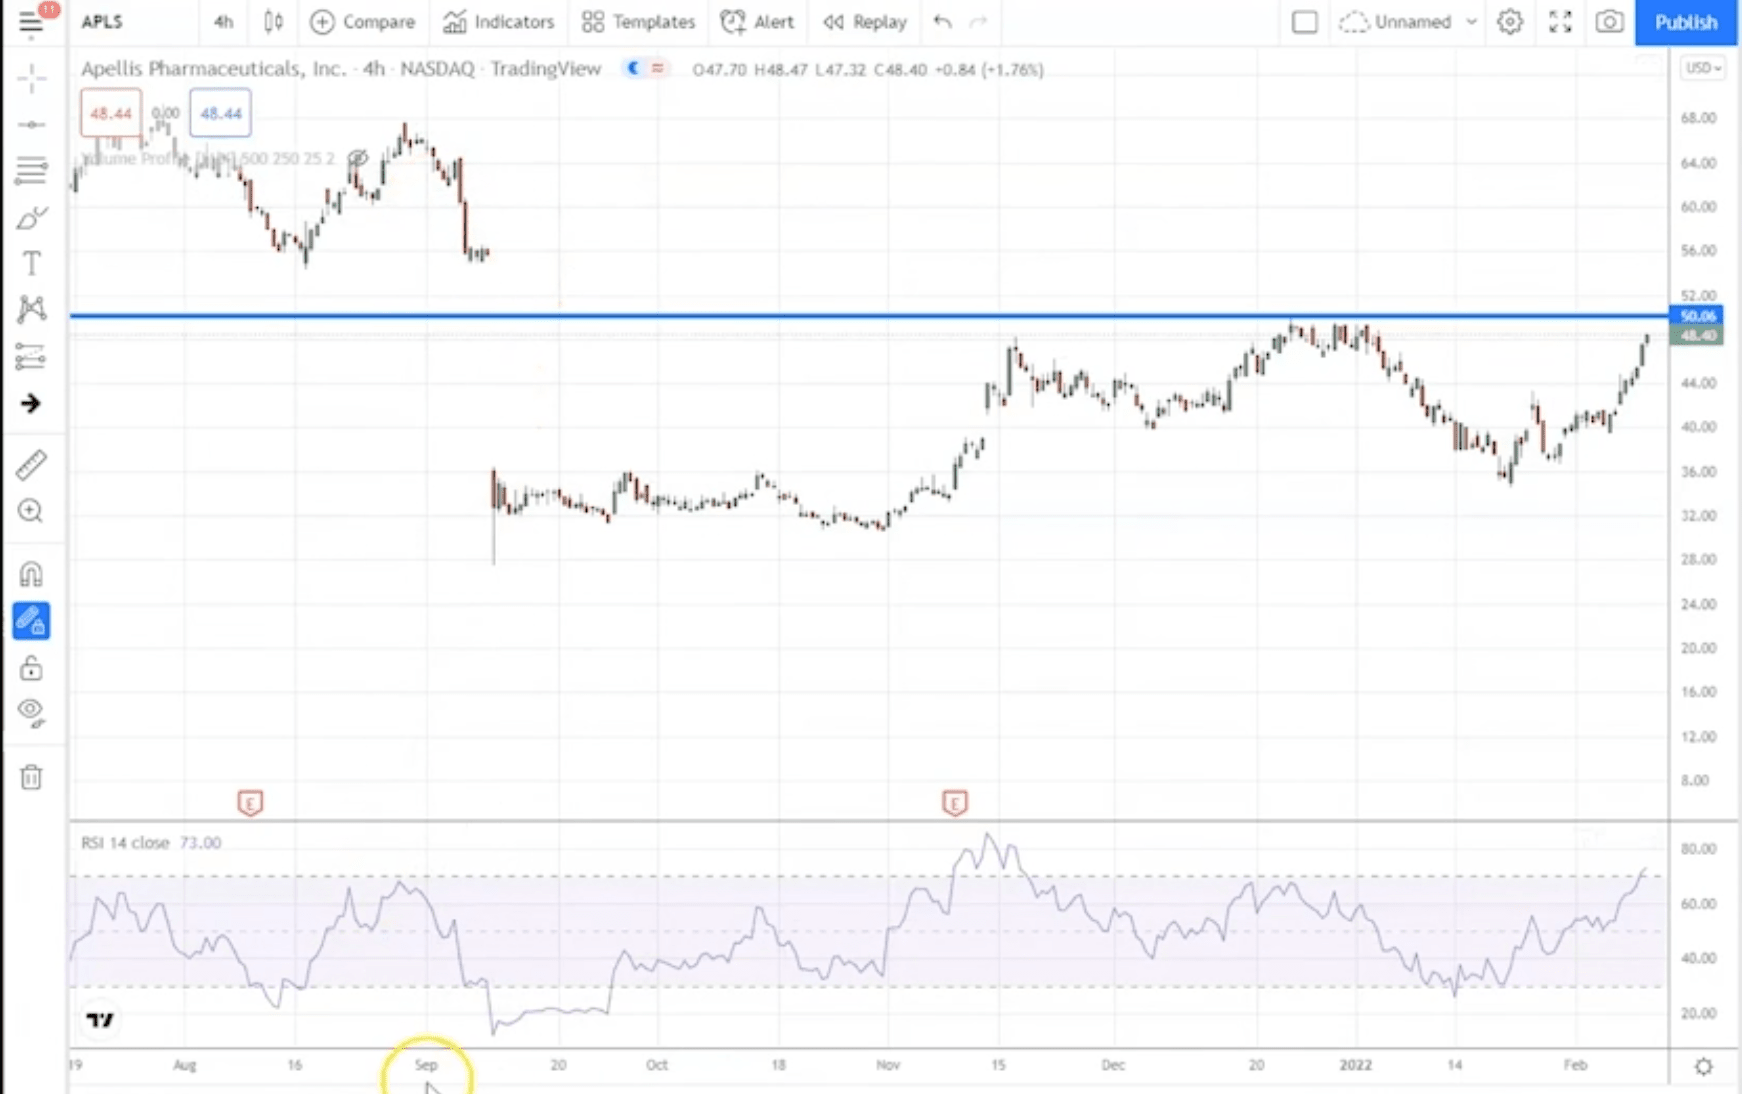The image size is (1742, 1094).
Task: Select the trend line drawing tool
Action: [31, 125]
